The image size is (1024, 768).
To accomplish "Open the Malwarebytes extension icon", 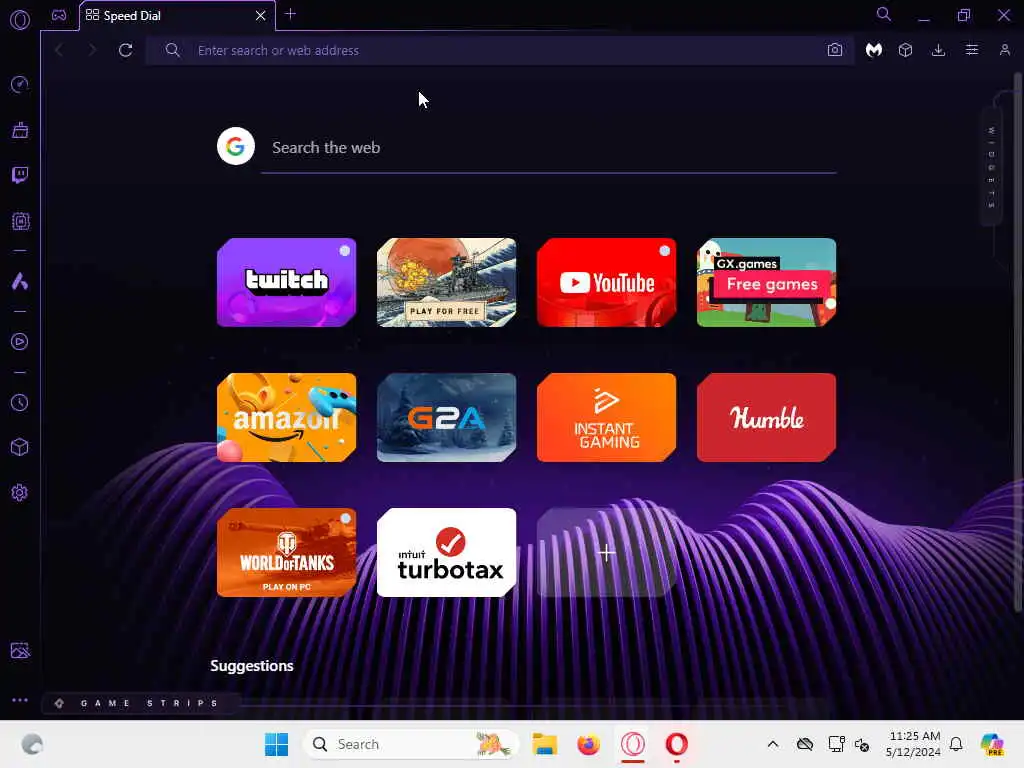I will 874,50.
